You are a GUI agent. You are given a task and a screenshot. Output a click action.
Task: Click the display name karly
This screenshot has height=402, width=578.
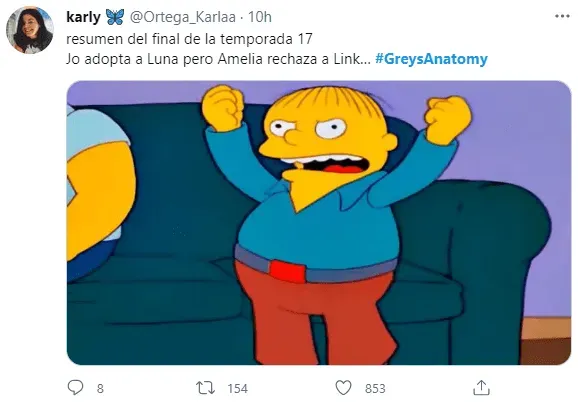click(83, 17)
